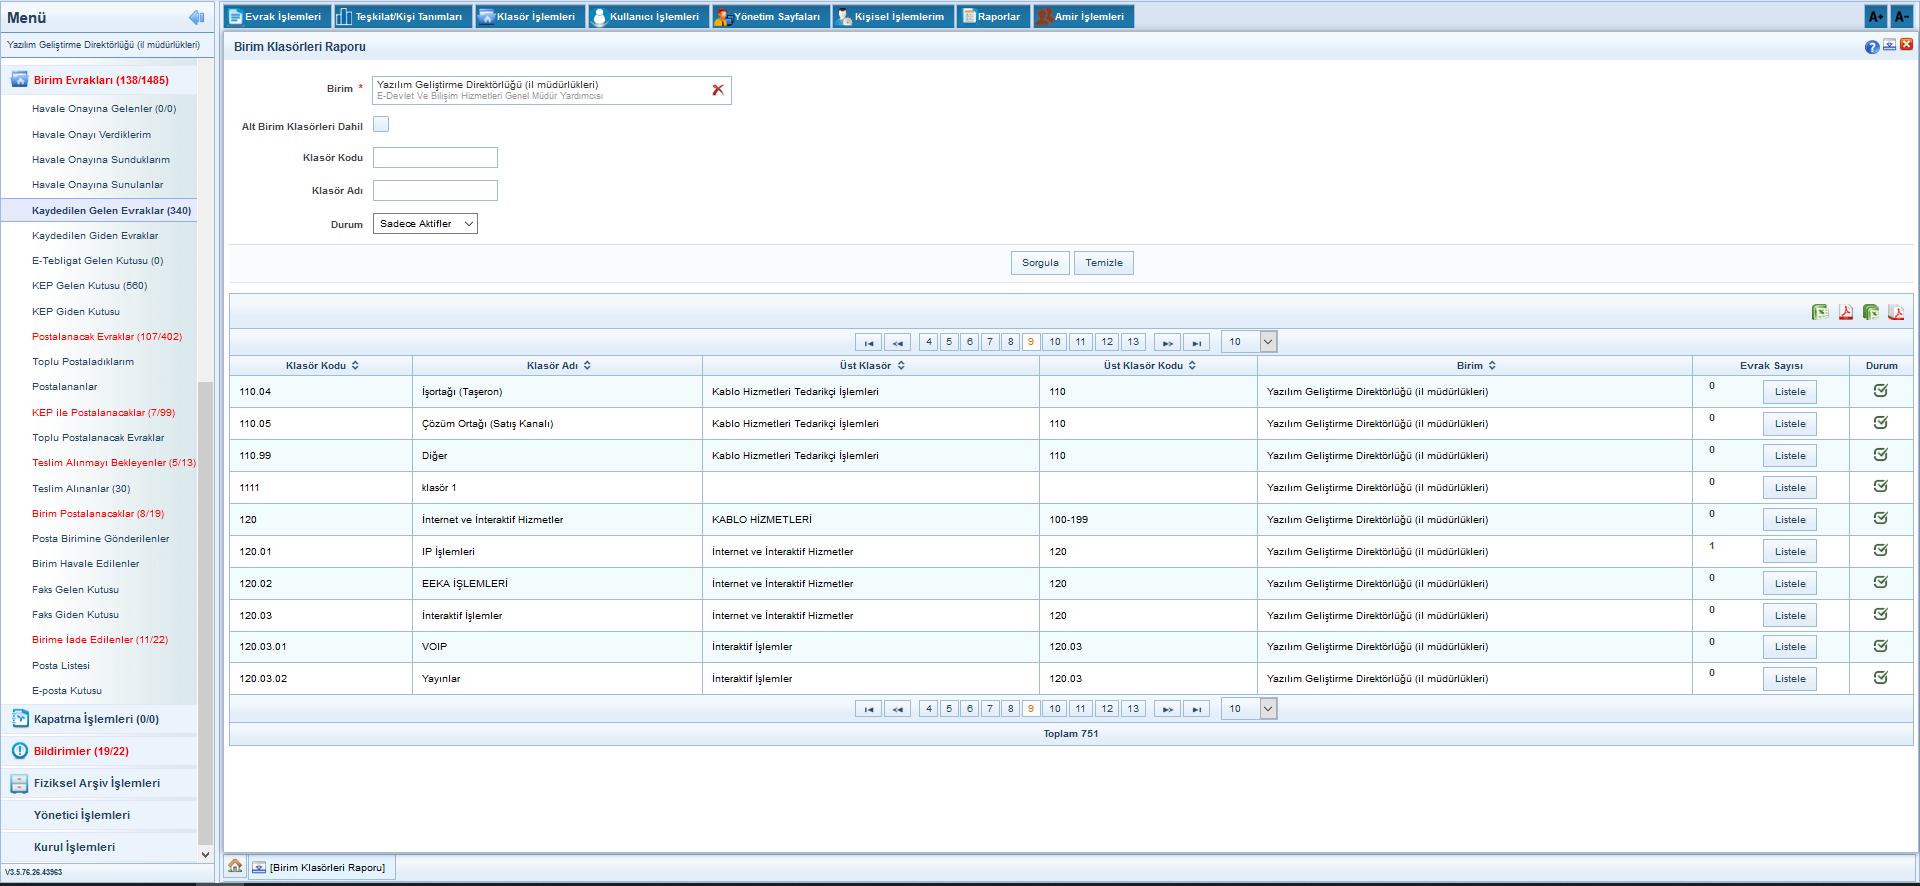
Task: Decrease font size with A- button
Action: click(x=1901, y=17)
